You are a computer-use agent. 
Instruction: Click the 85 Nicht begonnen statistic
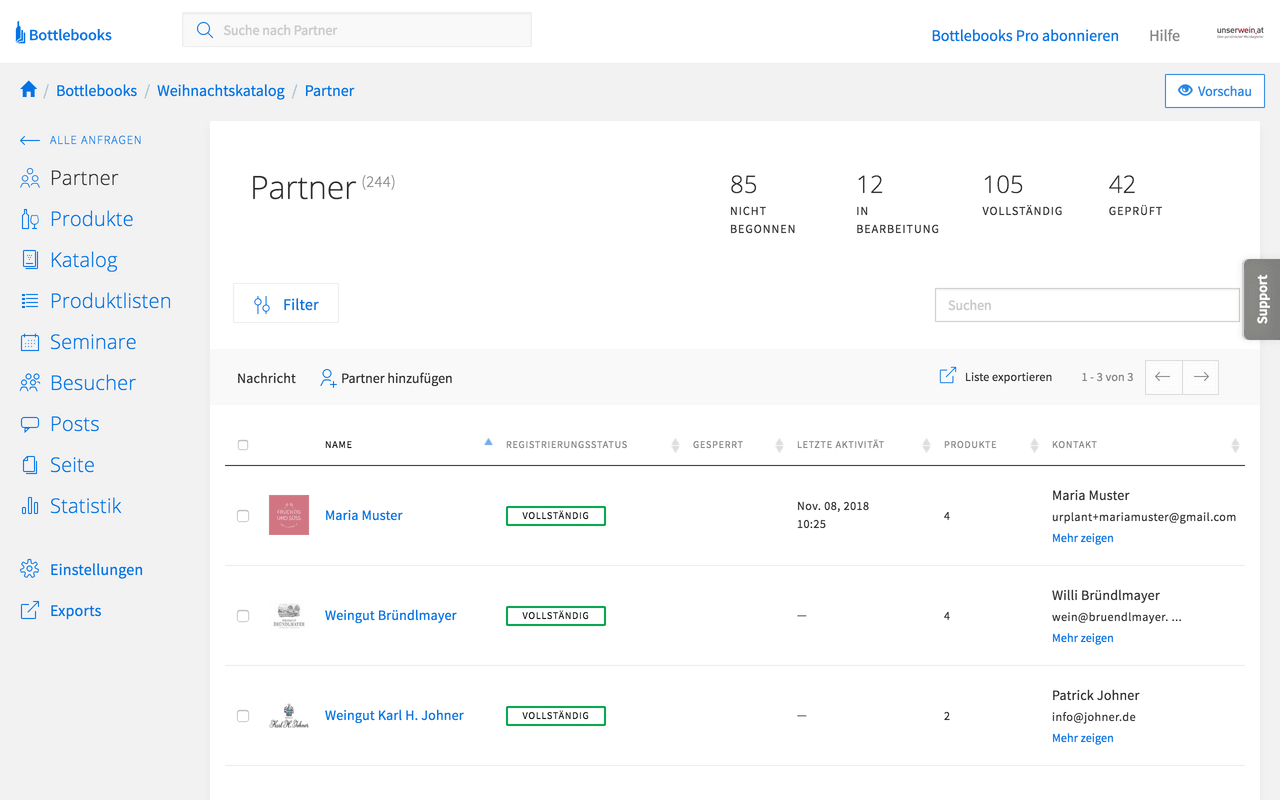point(763,204)
